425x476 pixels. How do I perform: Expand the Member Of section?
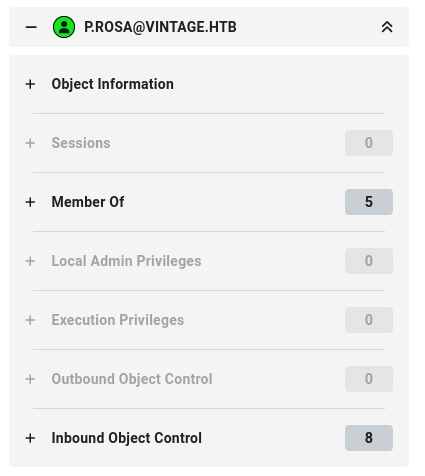click(x=209, y=202)
